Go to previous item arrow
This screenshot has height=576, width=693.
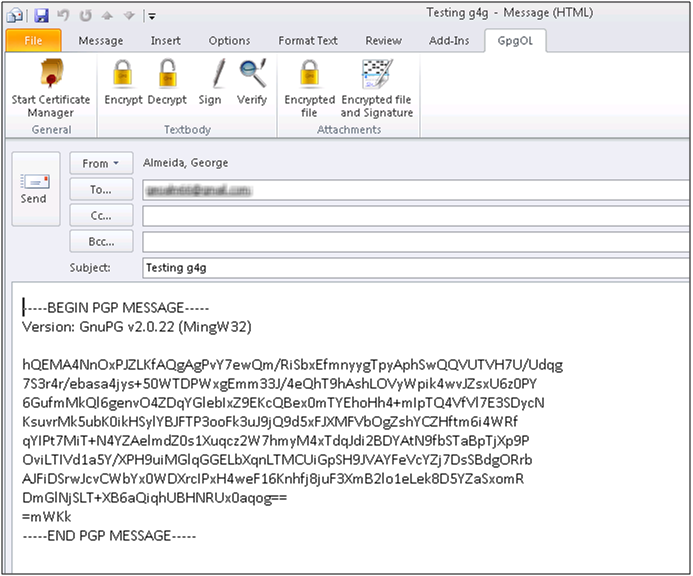[x=107, y=16]
